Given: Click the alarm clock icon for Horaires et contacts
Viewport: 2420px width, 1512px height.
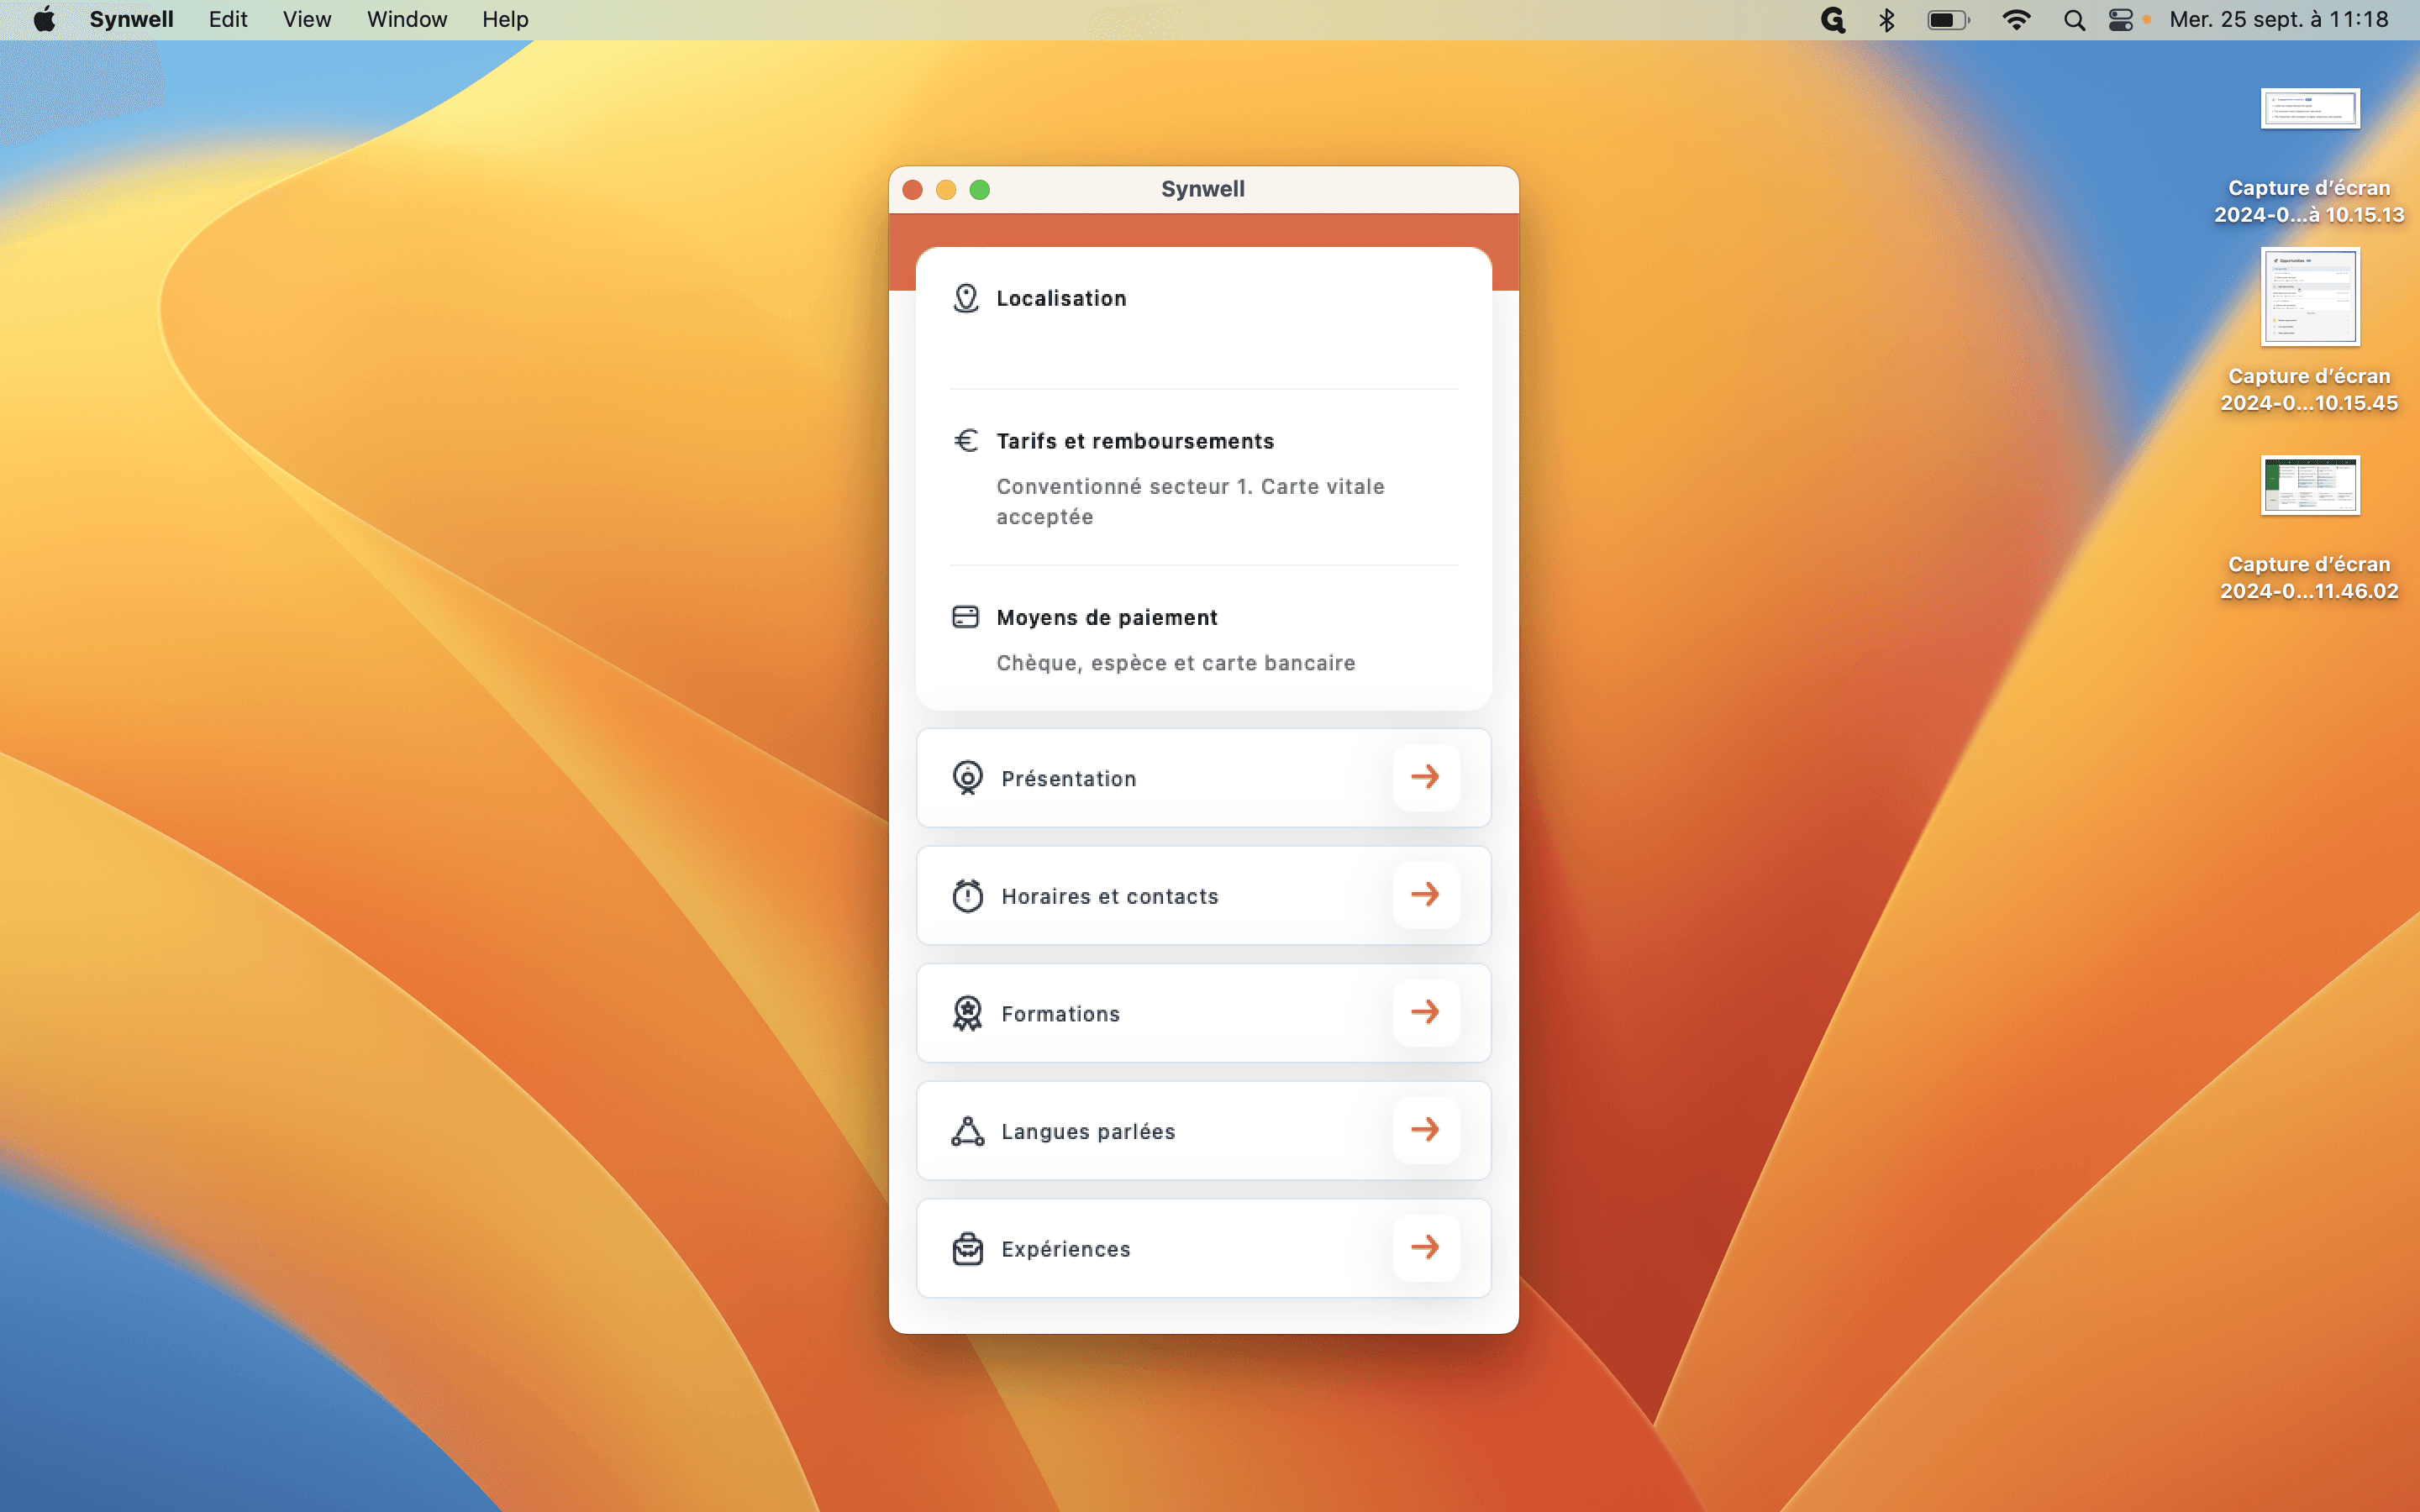Looking at the screenshot, I should point(967,895).
